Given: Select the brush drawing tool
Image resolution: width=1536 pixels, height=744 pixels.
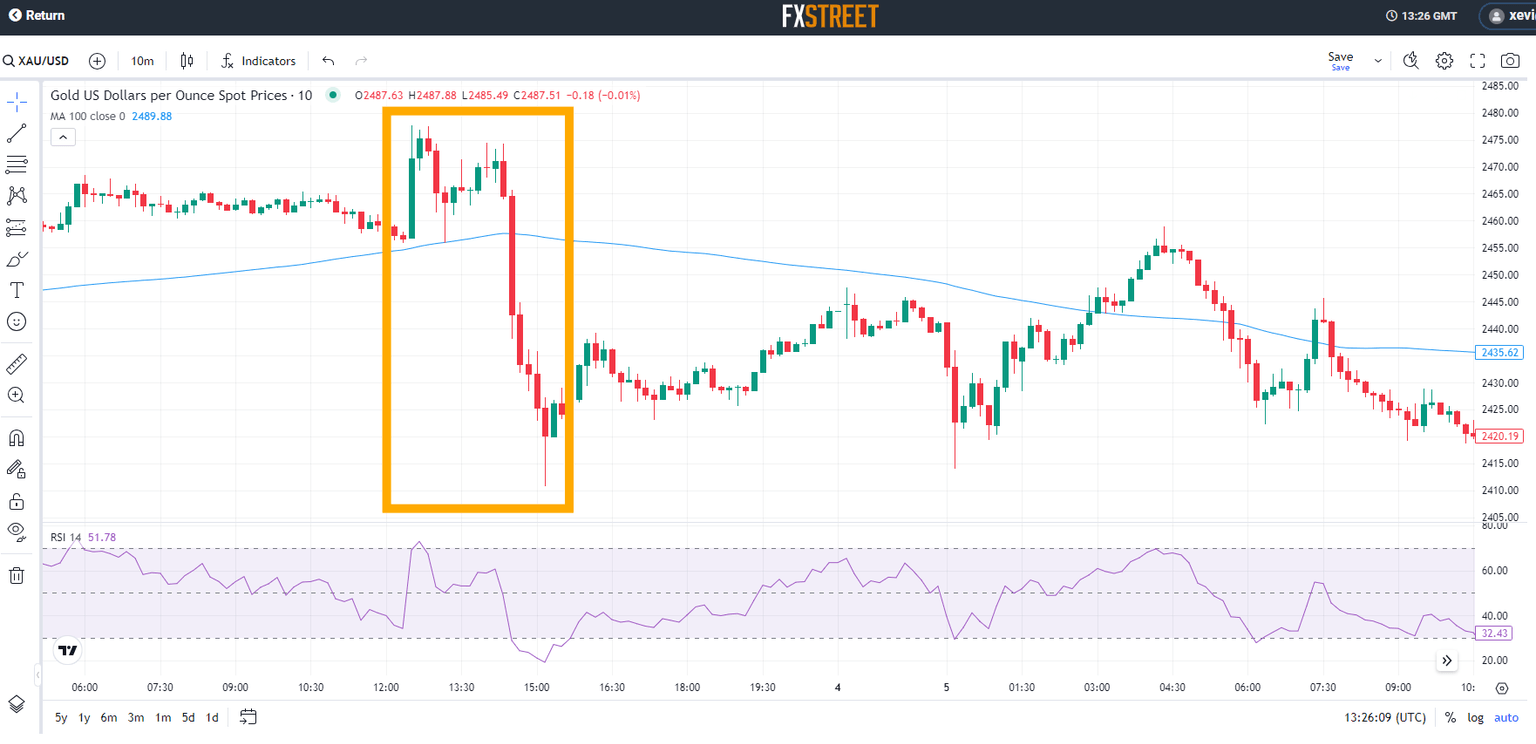Looking at the screenshot, I should click(16, 258).
